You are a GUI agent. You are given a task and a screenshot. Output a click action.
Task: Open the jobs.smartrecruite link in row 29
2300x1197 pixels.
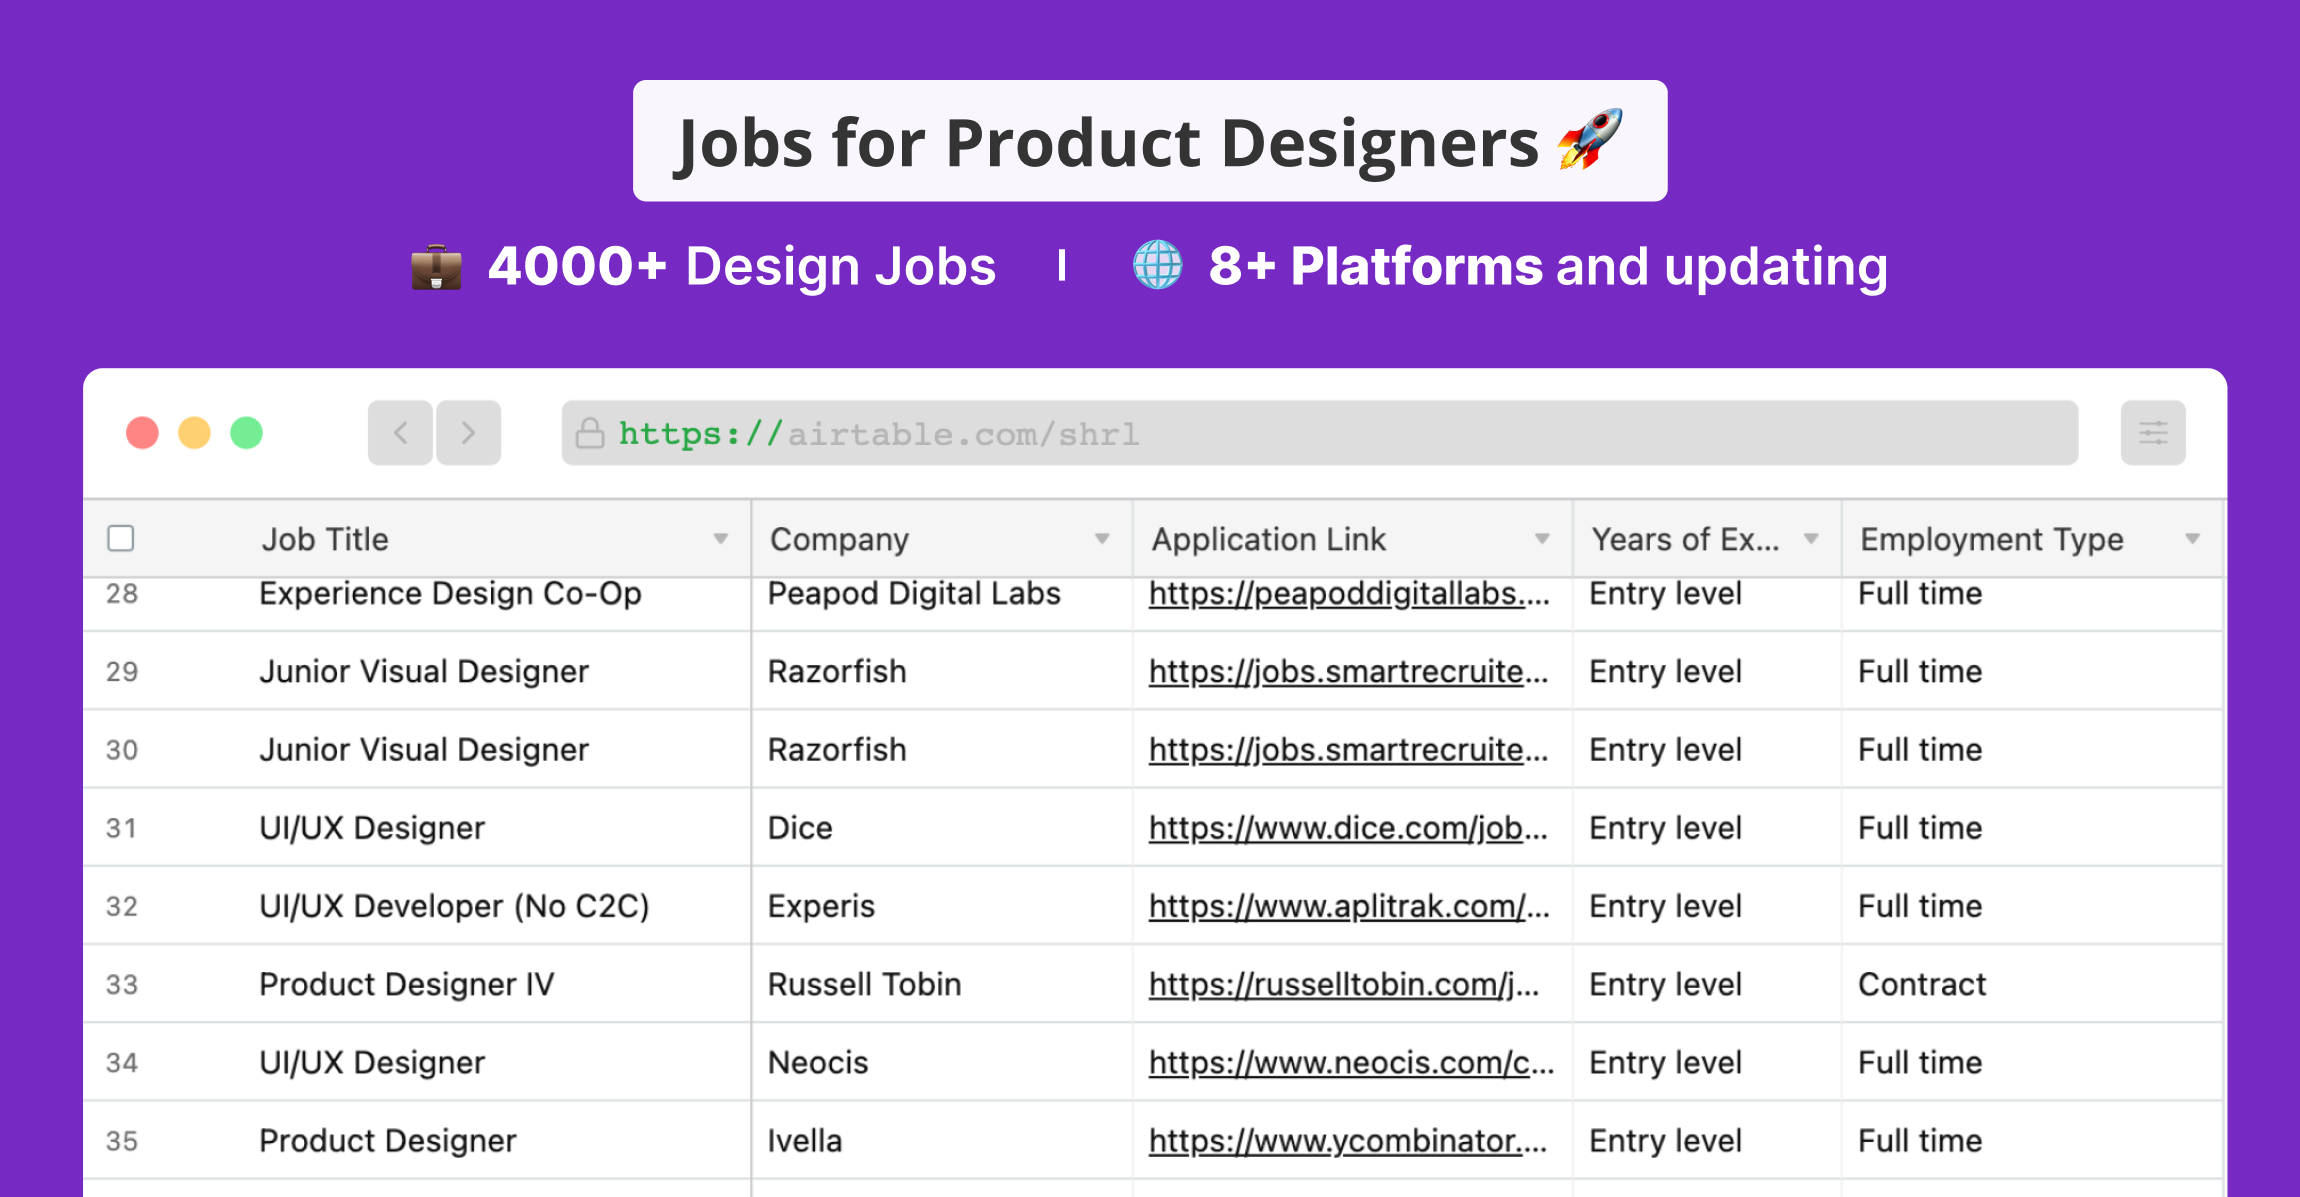[x=1348, y=672]
